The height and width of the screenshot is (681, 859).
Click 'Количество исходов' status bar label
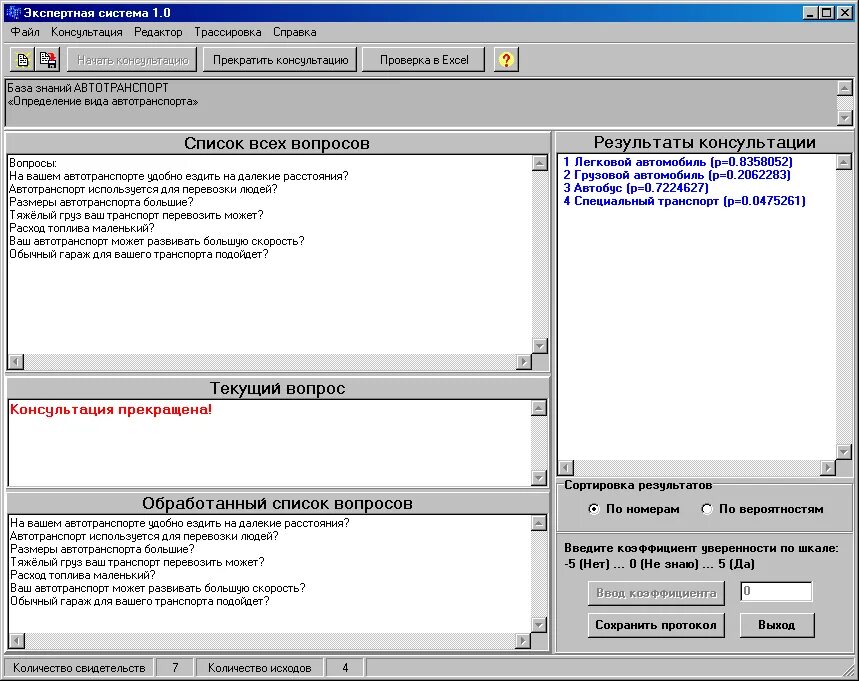pos(260,668)
